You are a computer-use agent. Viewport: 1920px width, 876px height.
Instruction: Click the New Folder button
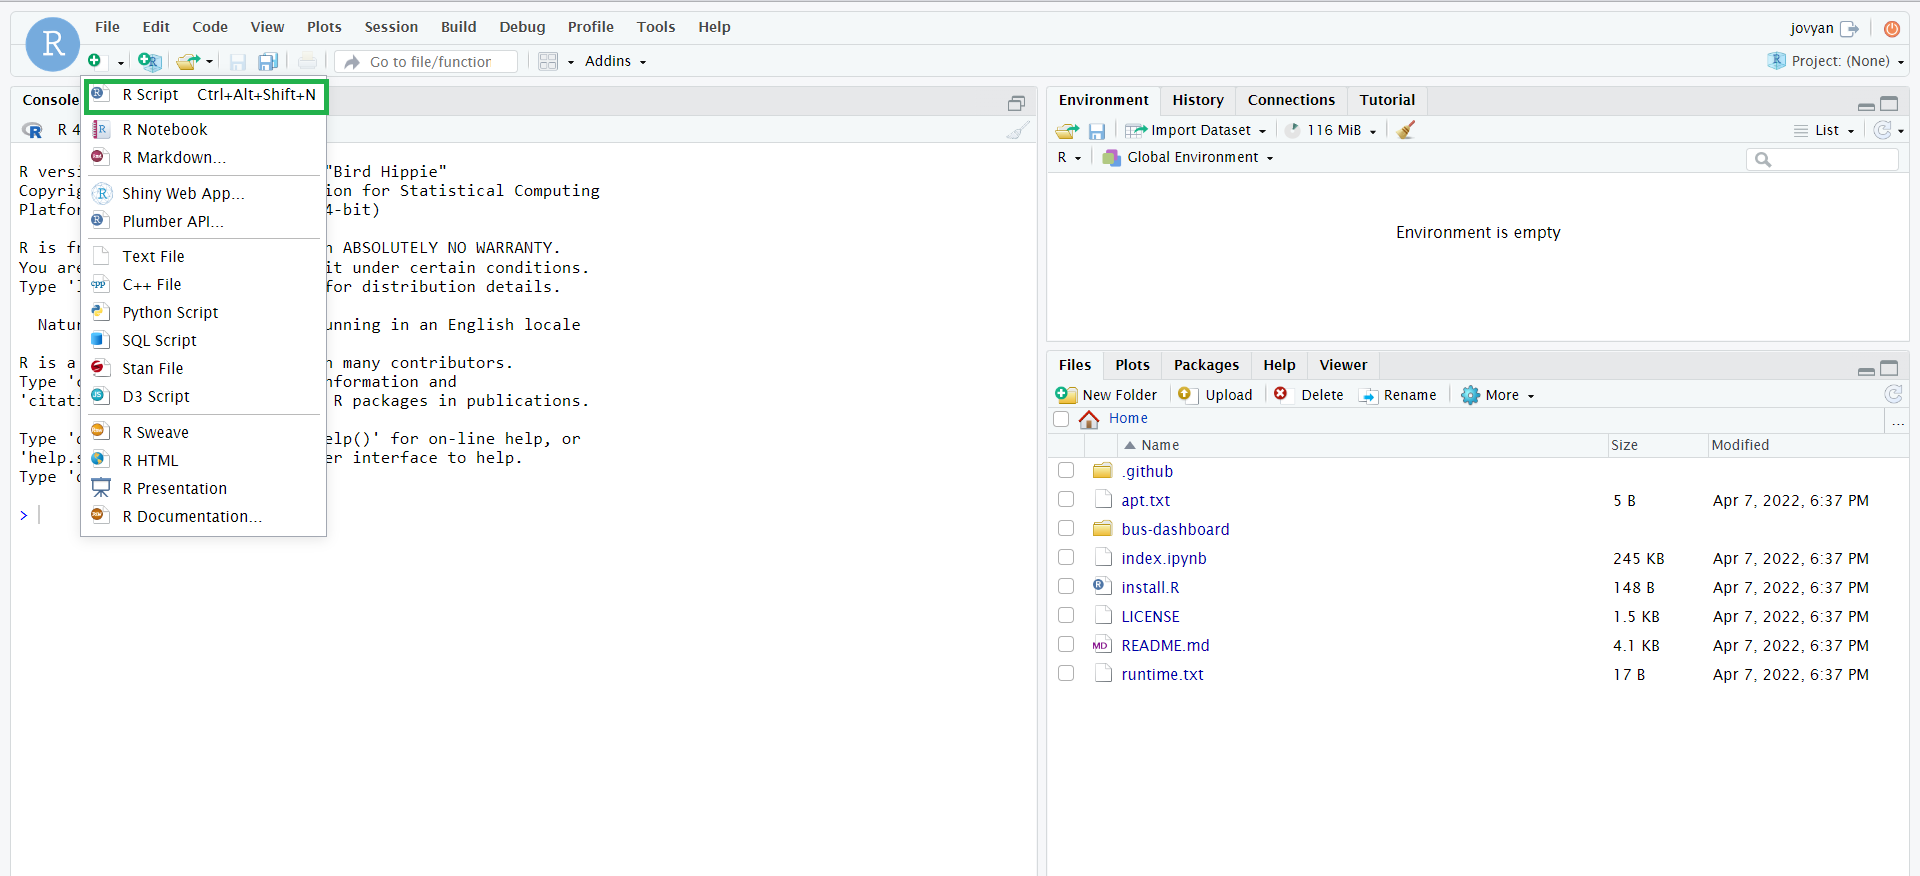click(1106, 395)
